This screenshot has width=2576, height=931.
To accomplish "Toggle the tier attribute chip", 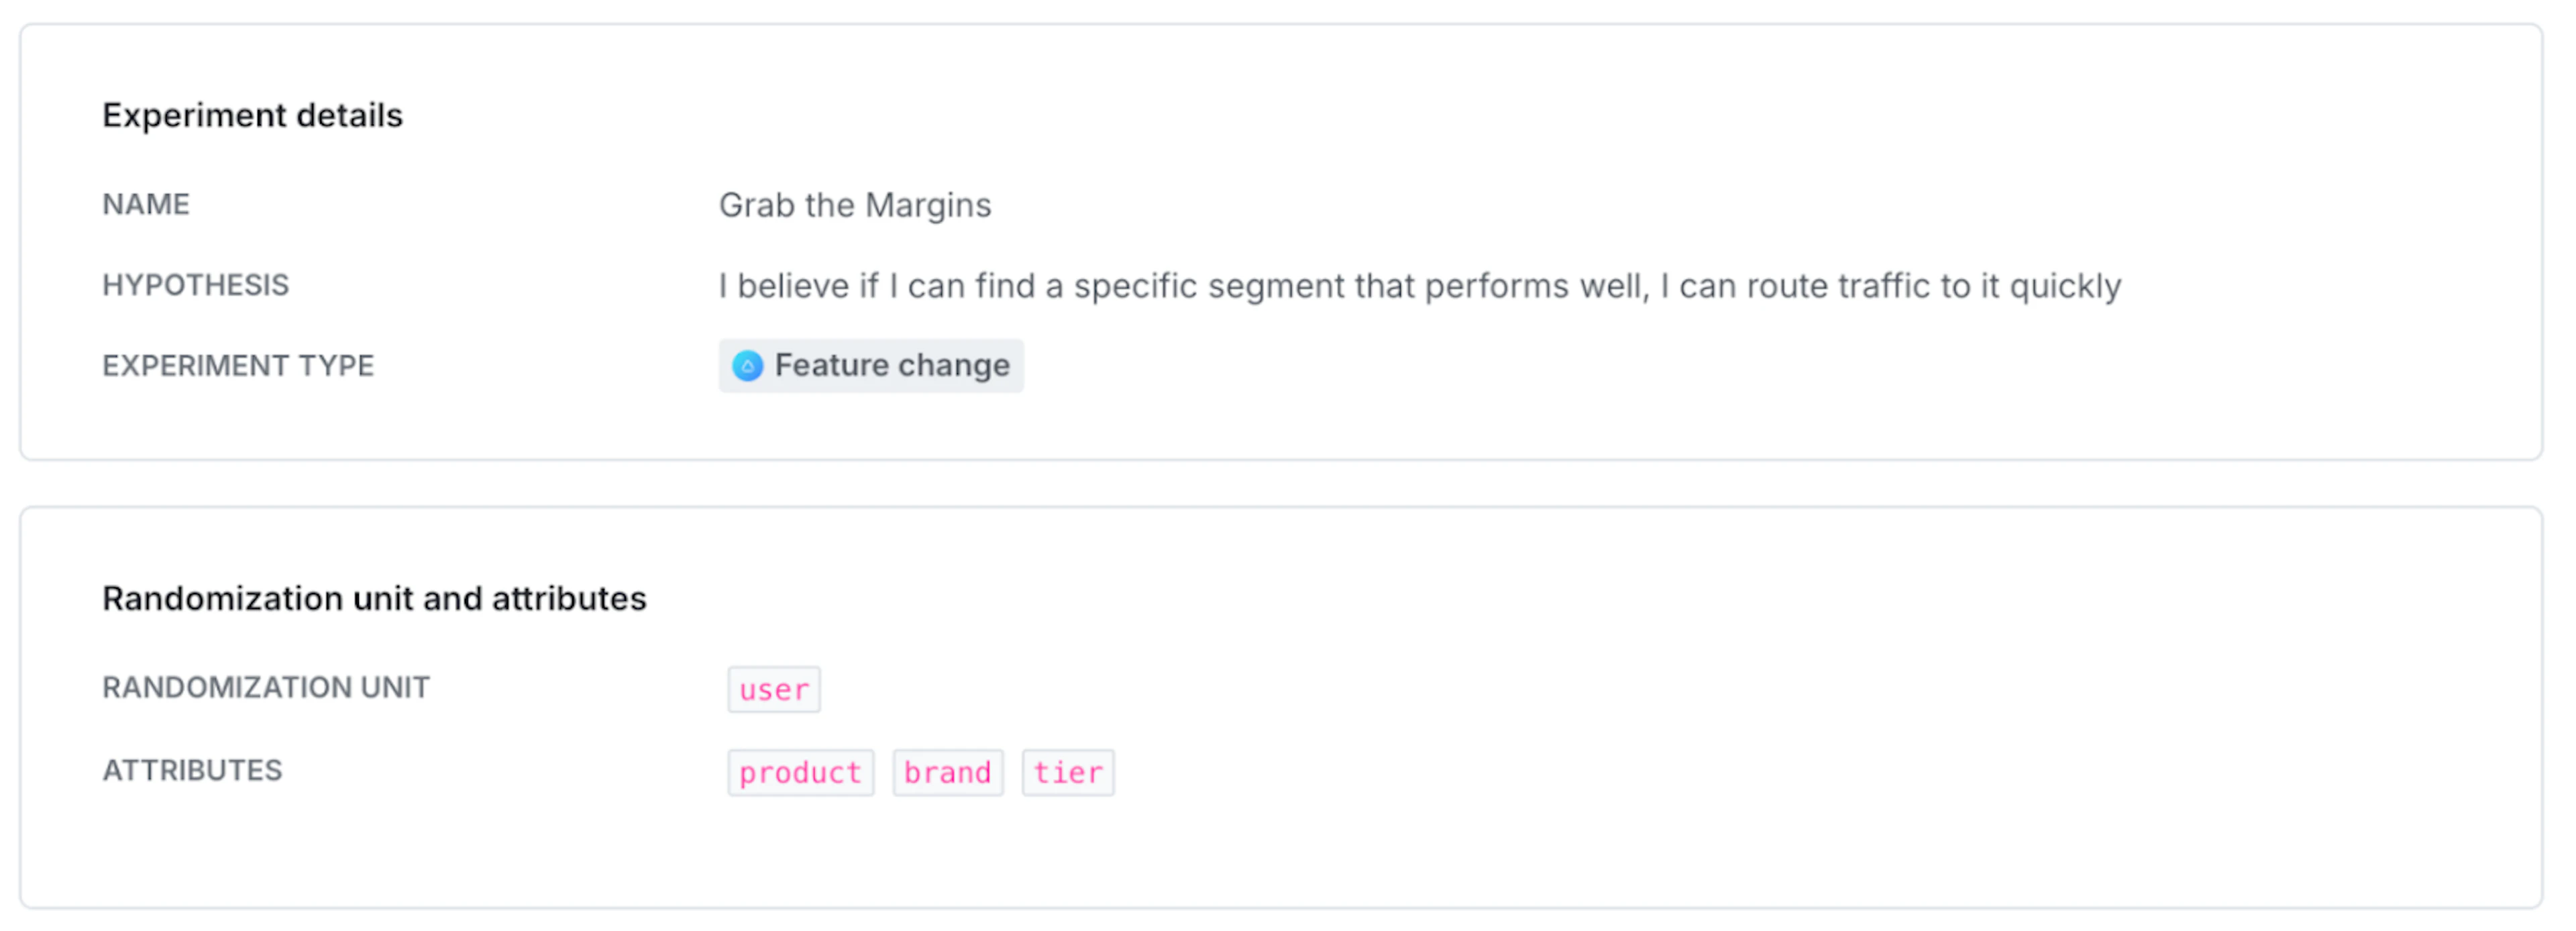I will point(1067,772).
